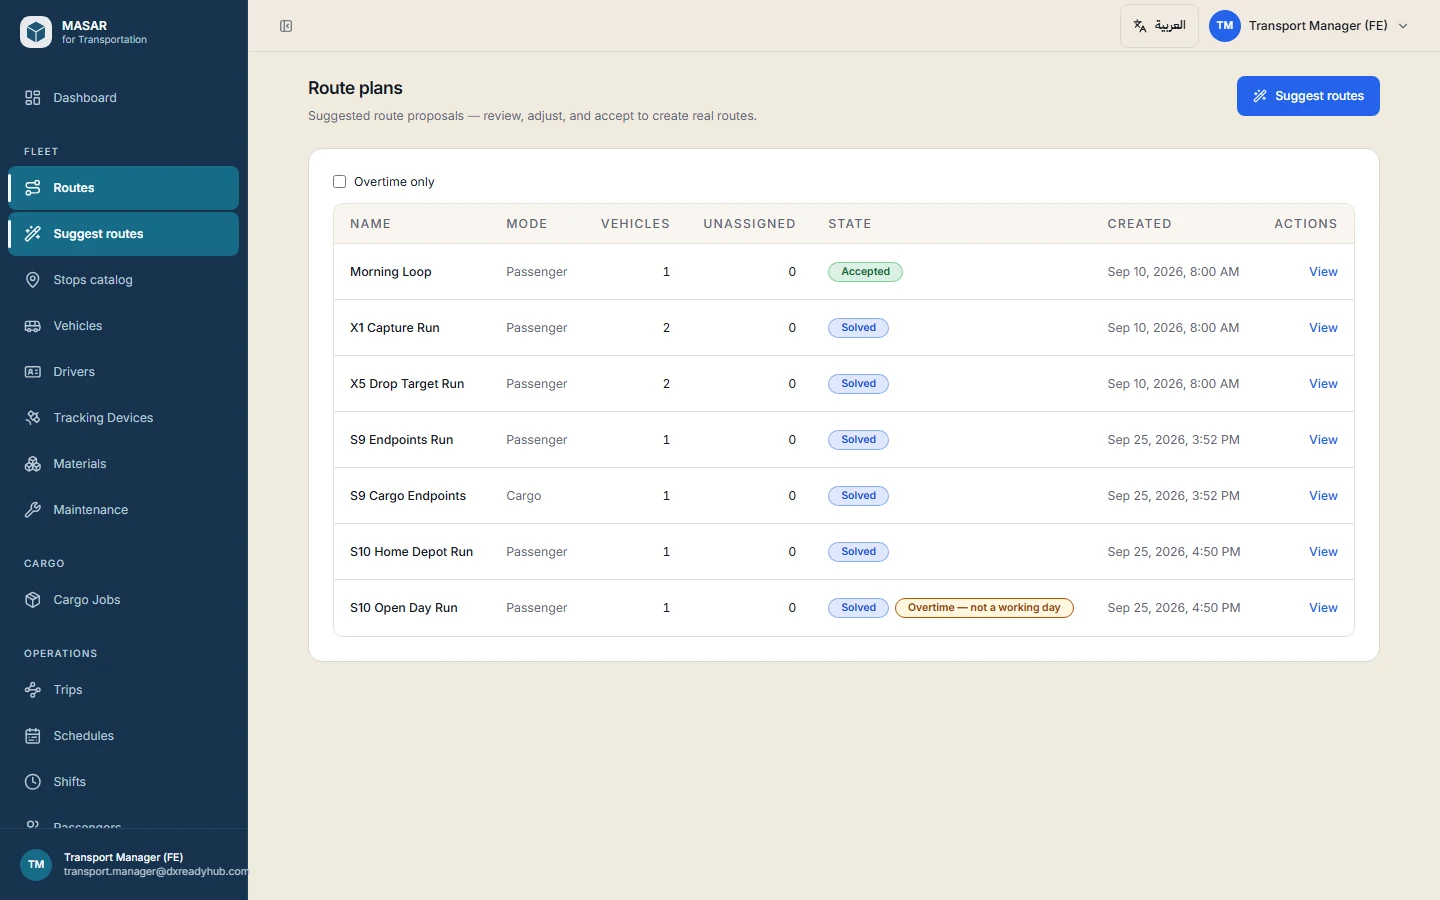The height and width of the screenshot is (900, 1440).
Task: Open the Drivers sidebar item
Action: 124,372
